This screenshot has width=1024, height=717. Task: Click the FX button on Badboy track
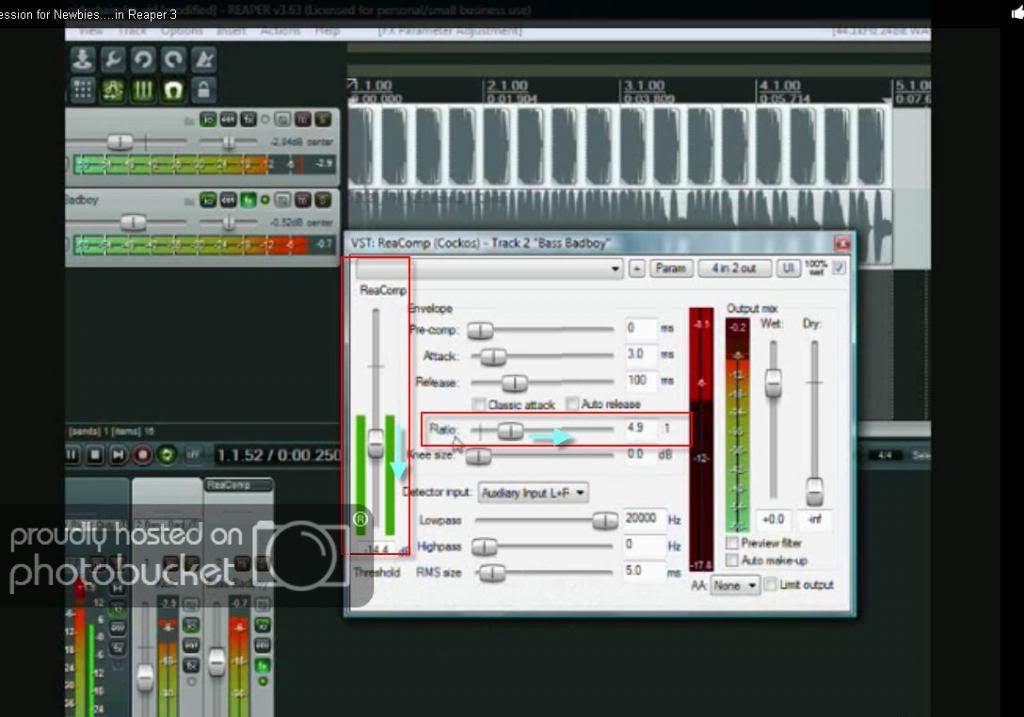[x=246, y=200]
